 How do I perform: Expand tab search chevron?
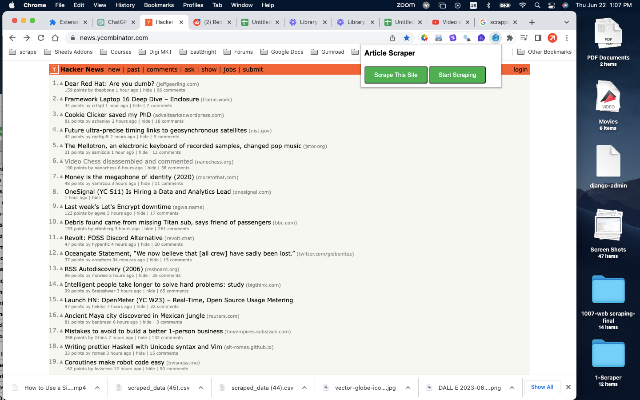point(566,22)
